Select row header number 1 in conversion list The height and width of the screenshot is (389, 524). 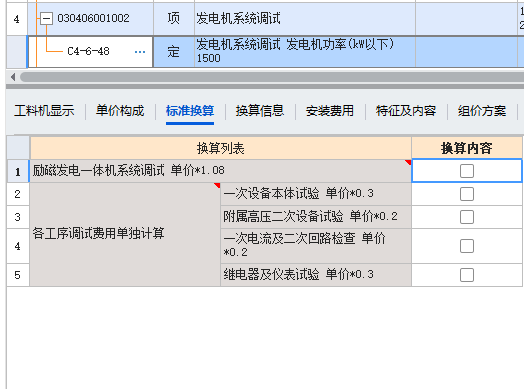(x=18, y=171)
